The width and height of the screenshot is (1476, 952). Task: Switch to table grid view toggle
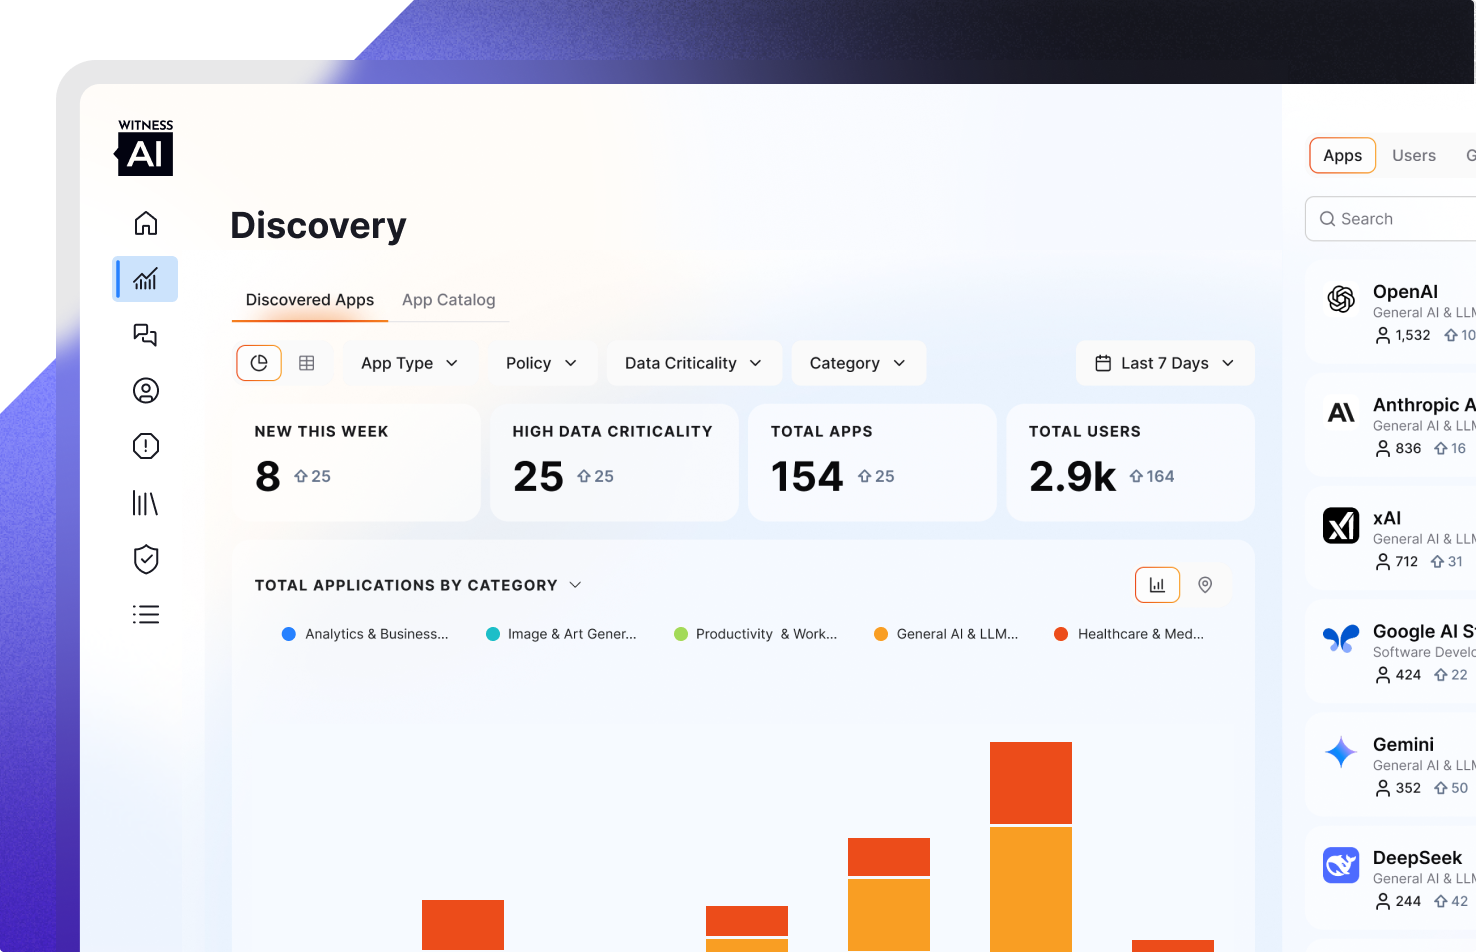(307, 363)
